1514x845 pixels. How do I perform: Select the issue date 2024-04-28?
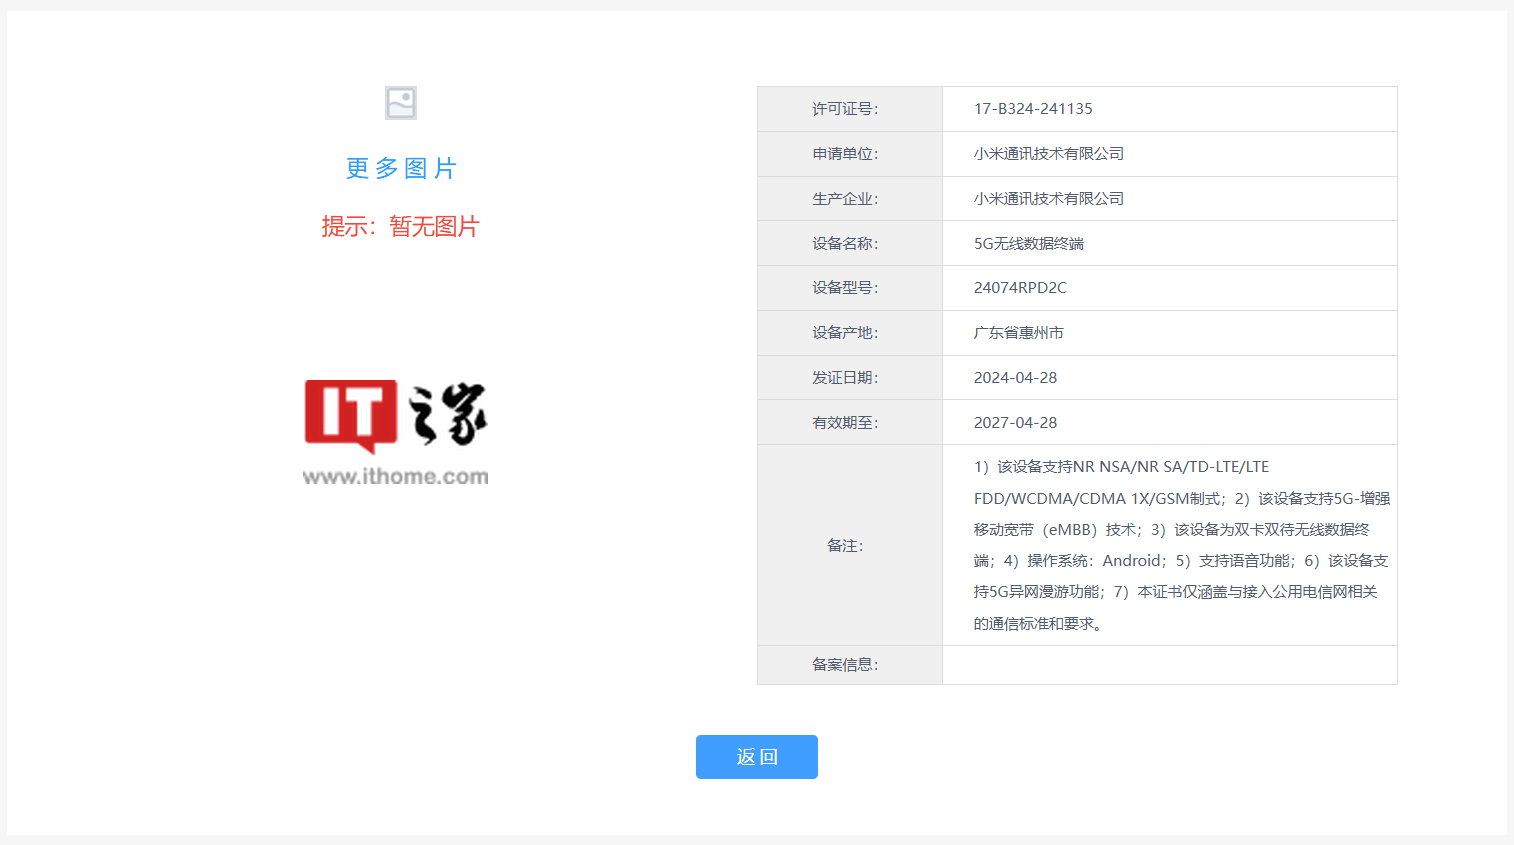(1015, 377)
